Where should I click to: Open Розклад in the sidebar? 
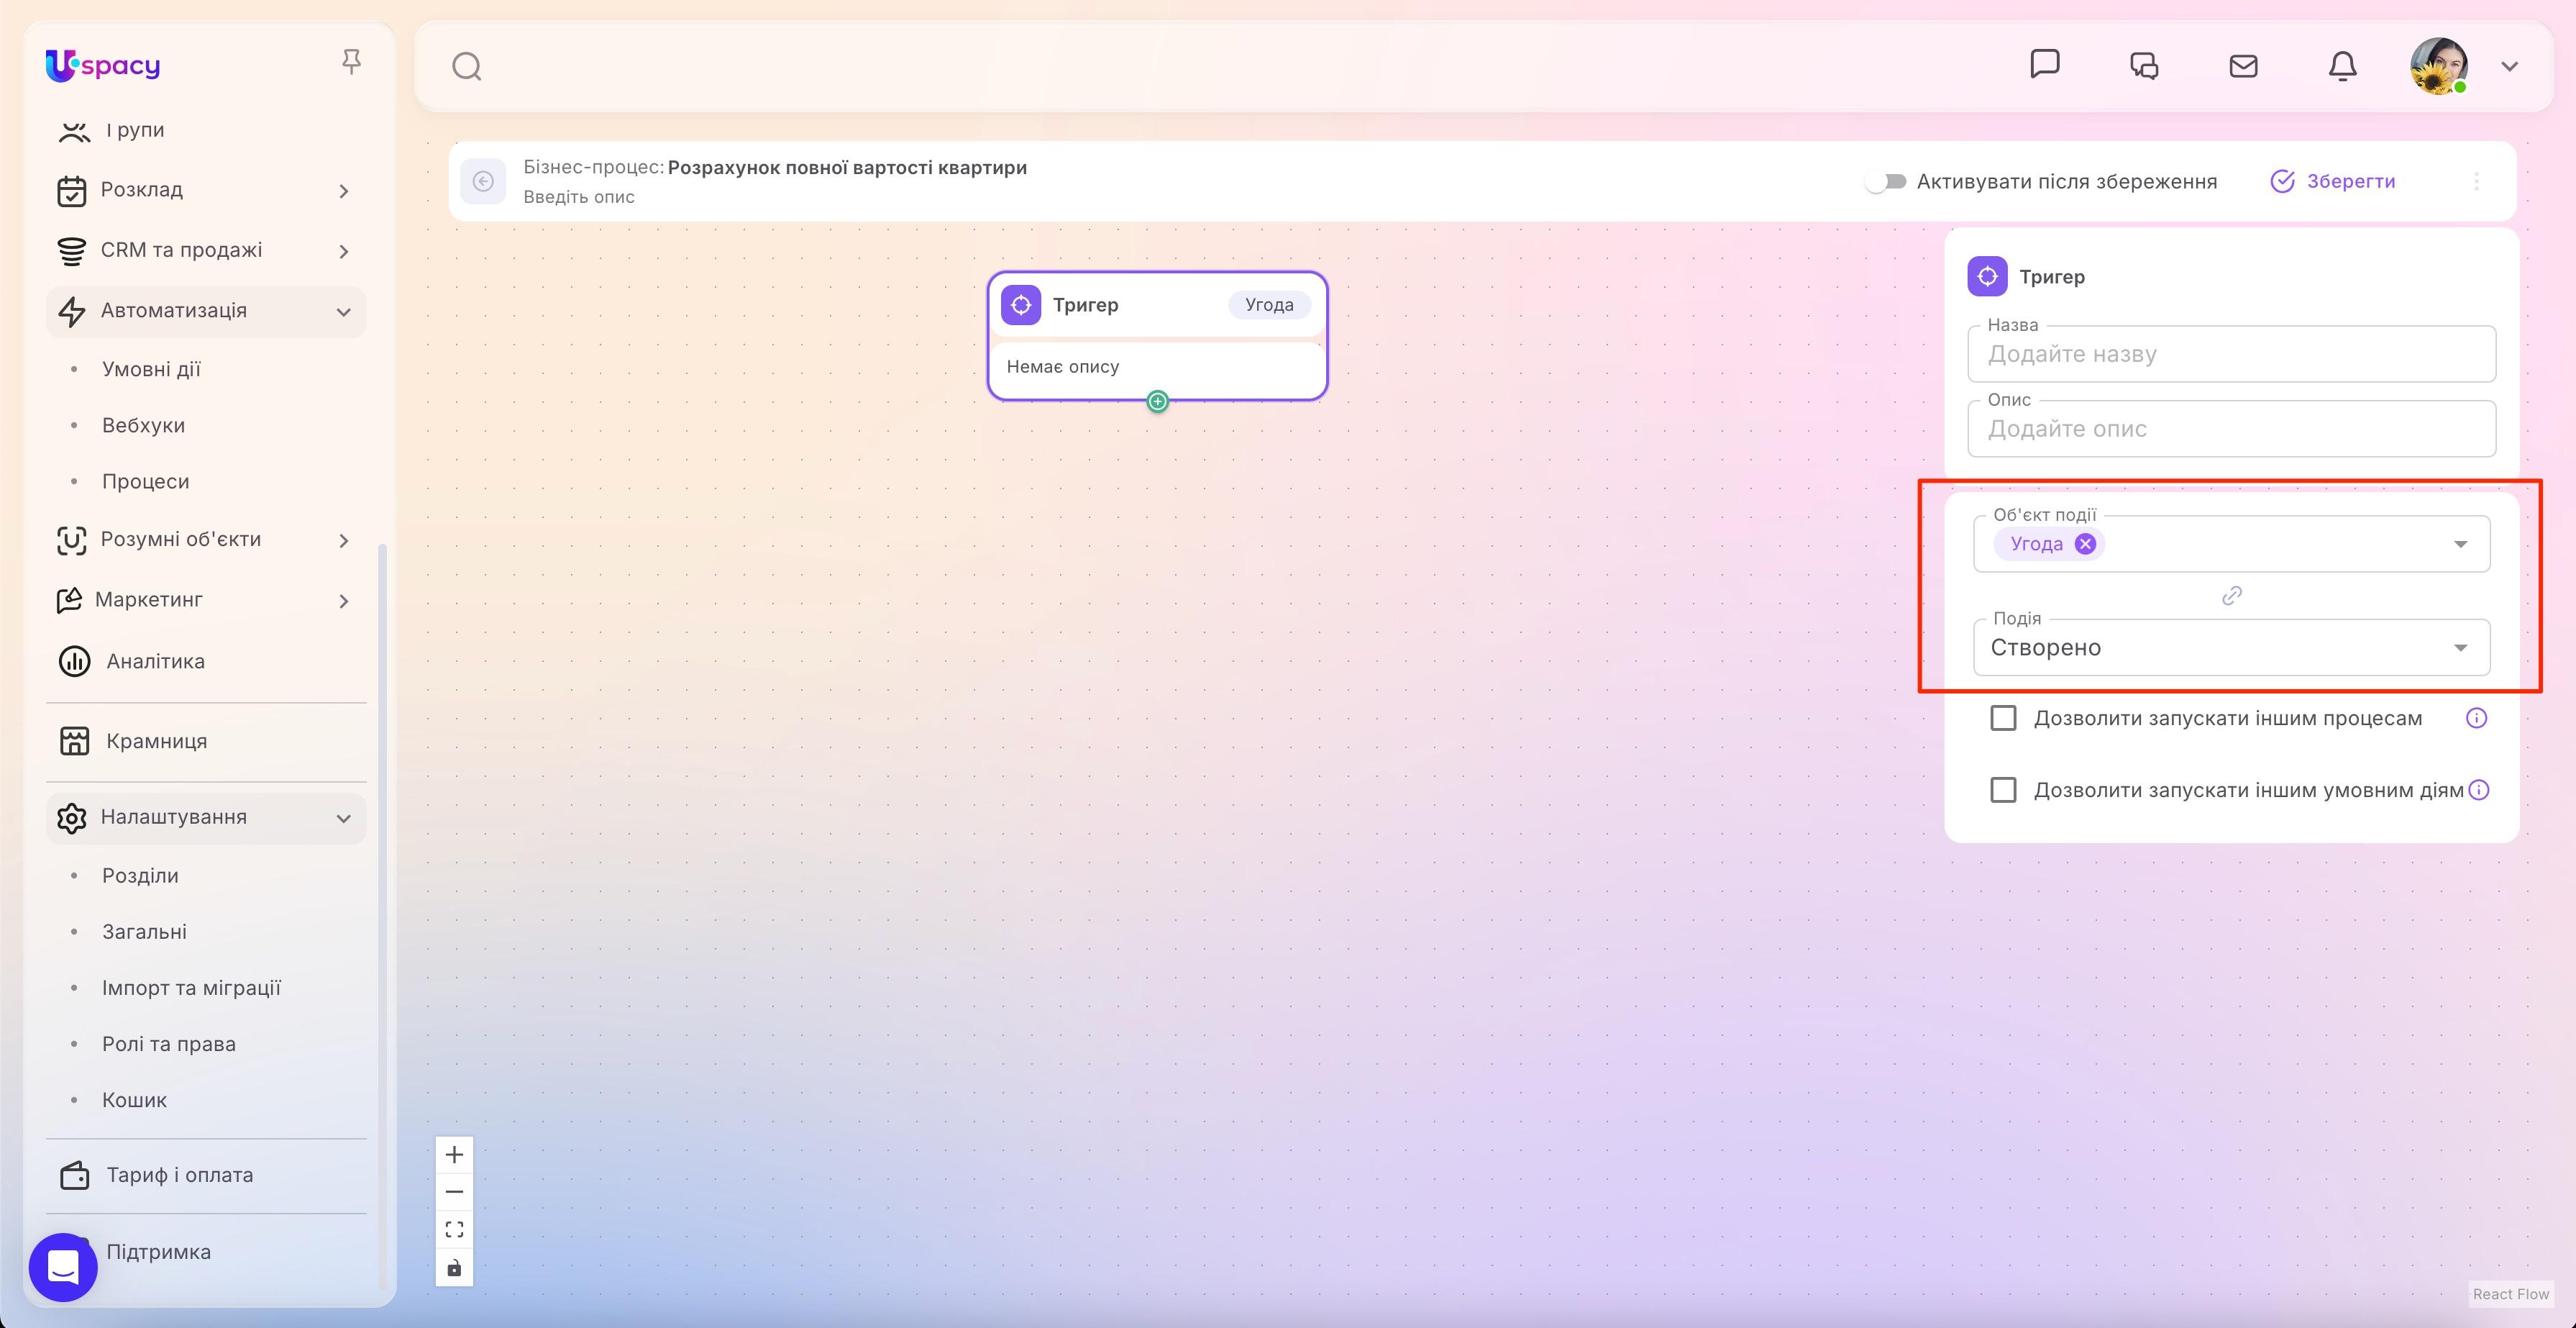142,190
